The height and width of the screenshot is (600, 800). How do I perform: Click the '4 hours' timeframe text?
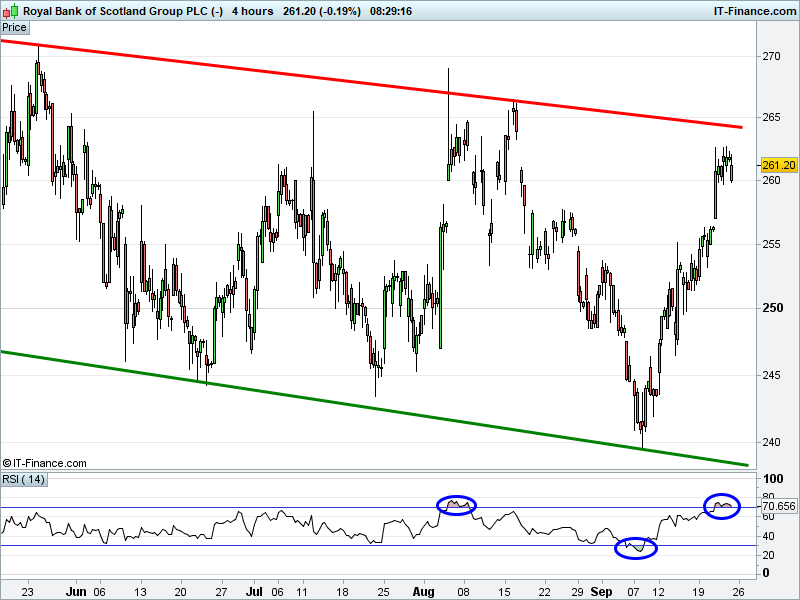(253, 11)
